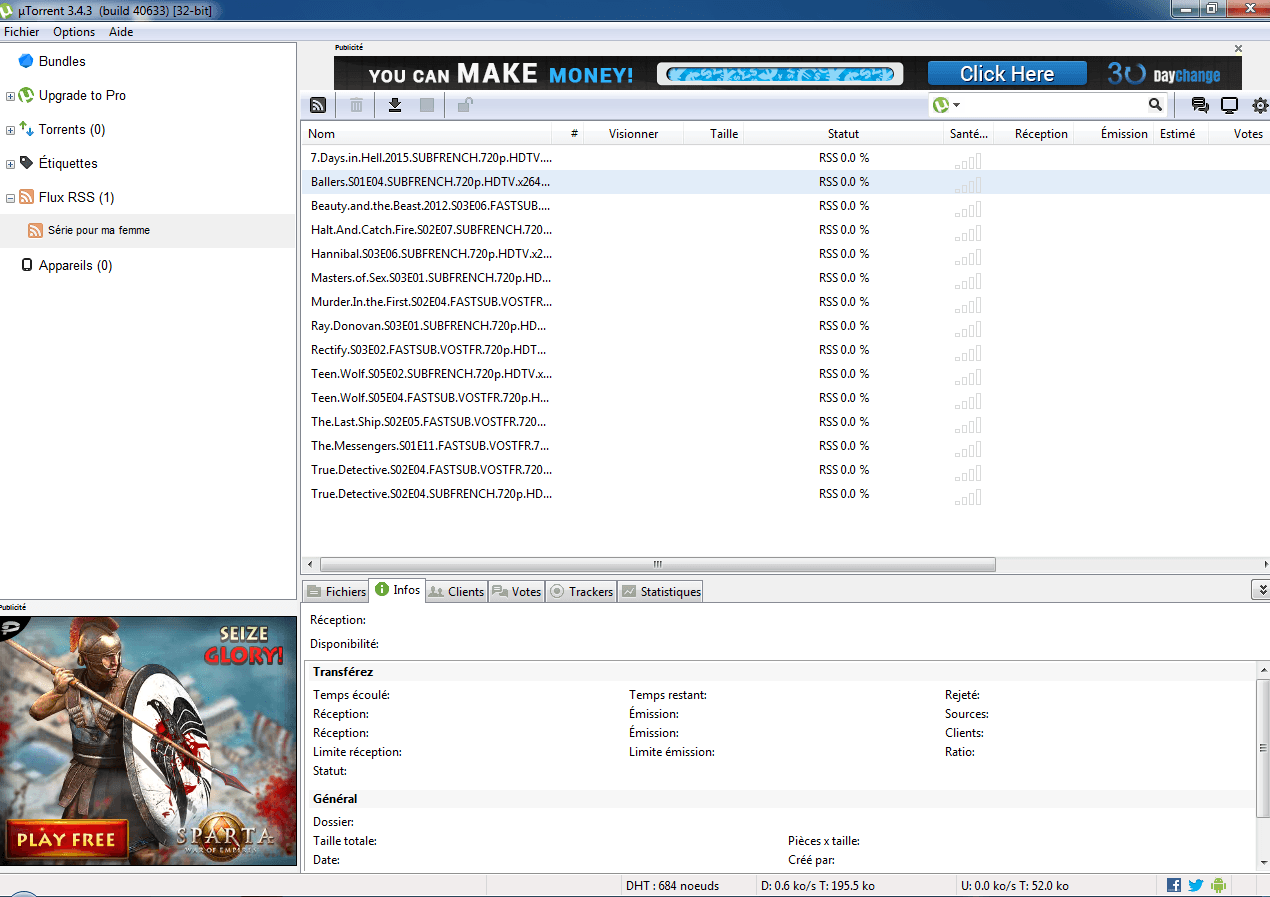The image size is (1270, 897).
Task: Click the Unlock bundle padlock icon
Action: coord(465,104)
